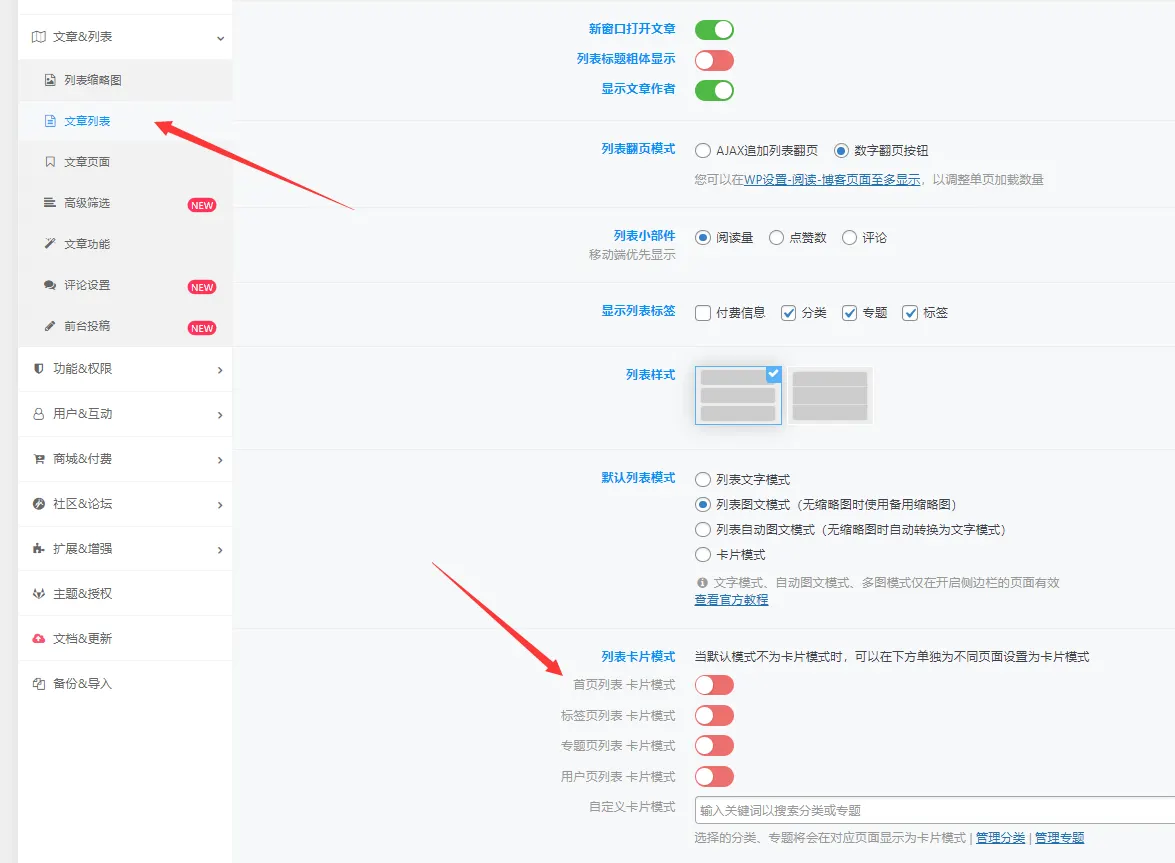Viewport: 1175px width, 863px height.
Task: Choose 阅读量 for list widget
Action: (x=703, y=237)
